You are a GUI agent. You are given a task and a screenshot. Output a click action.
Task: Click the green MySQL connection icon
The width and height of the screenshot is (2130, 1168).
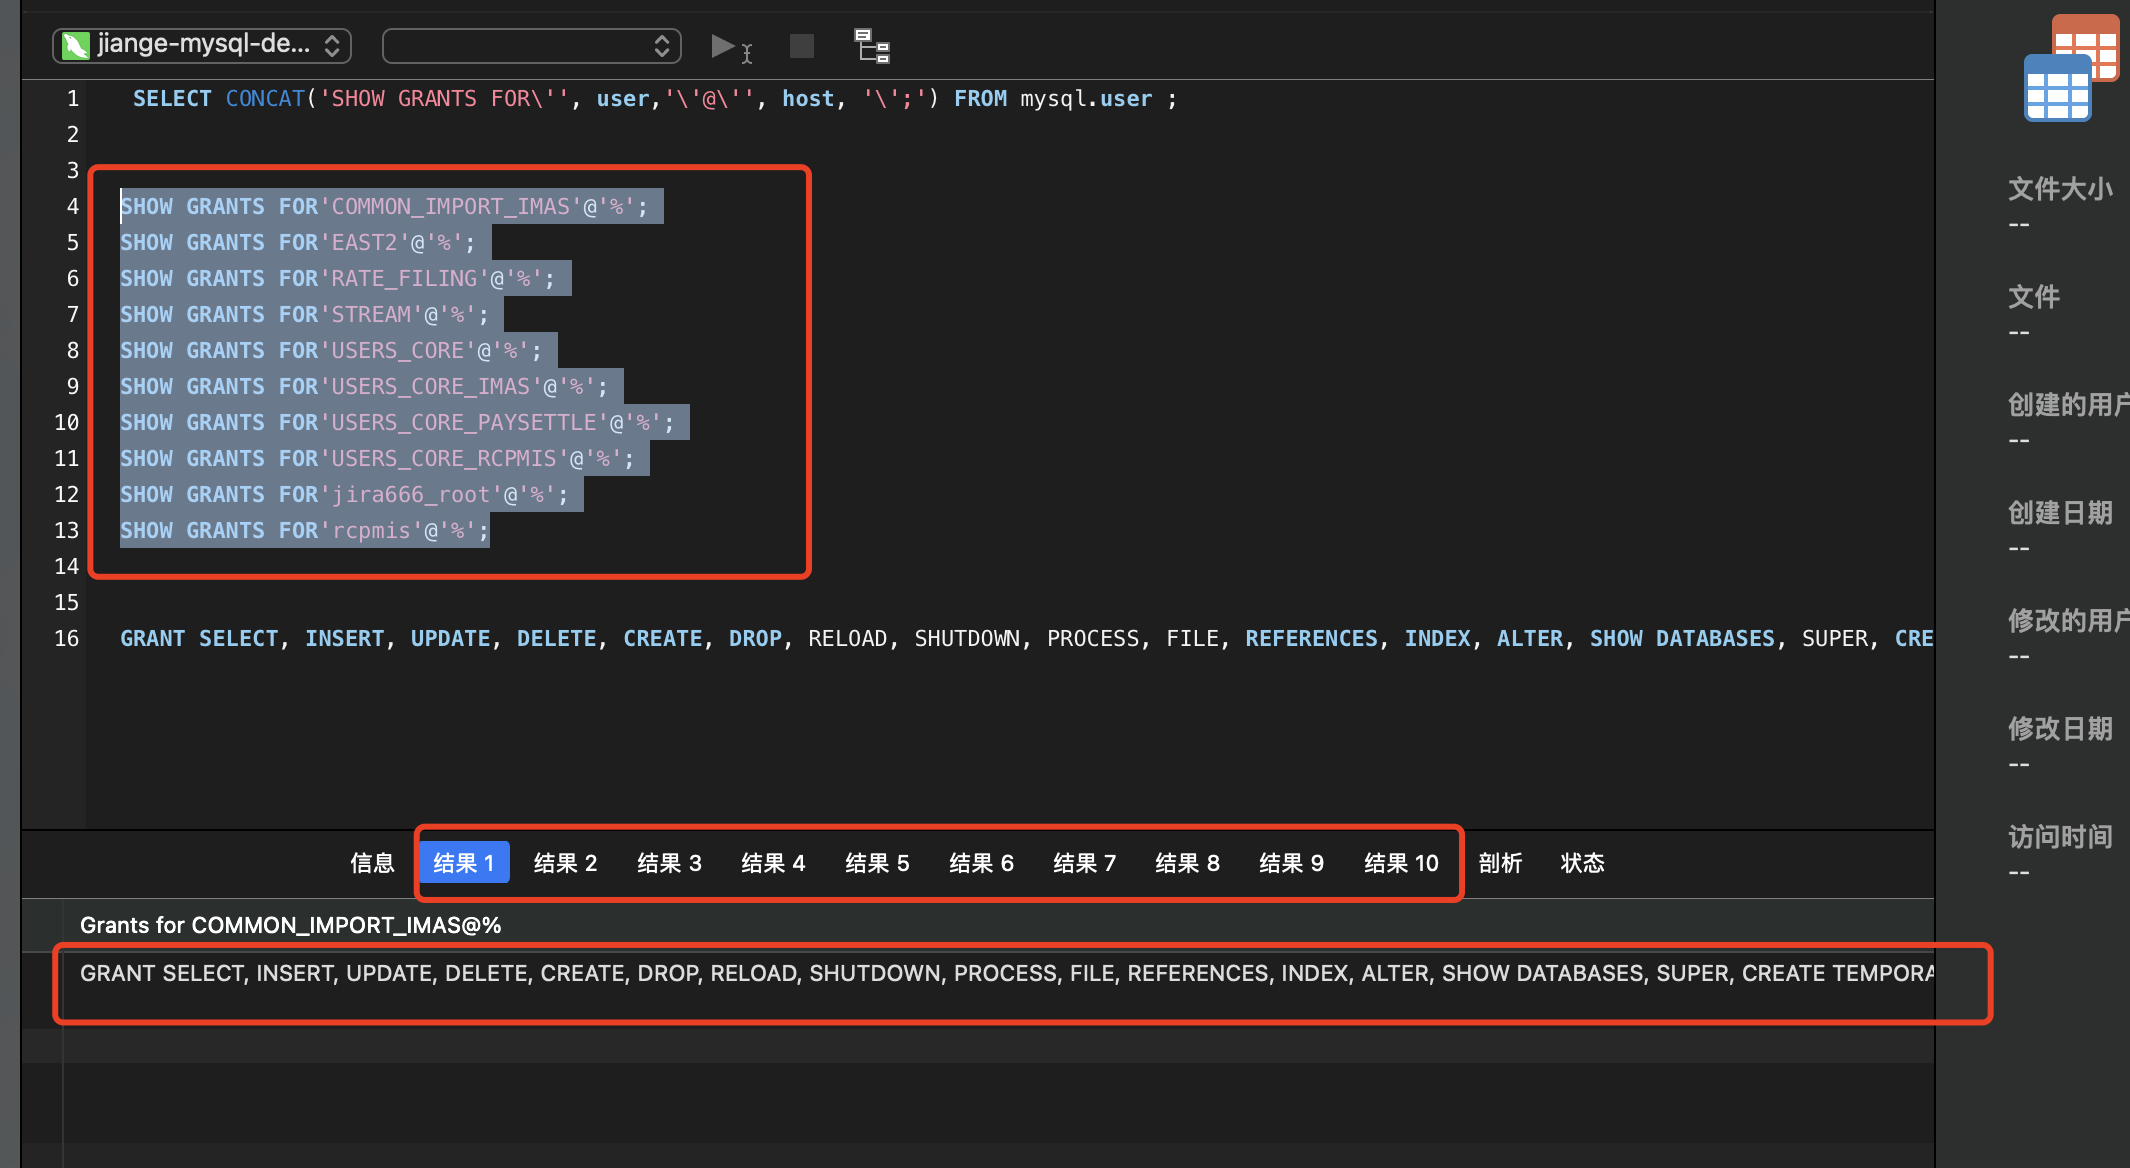76,45
